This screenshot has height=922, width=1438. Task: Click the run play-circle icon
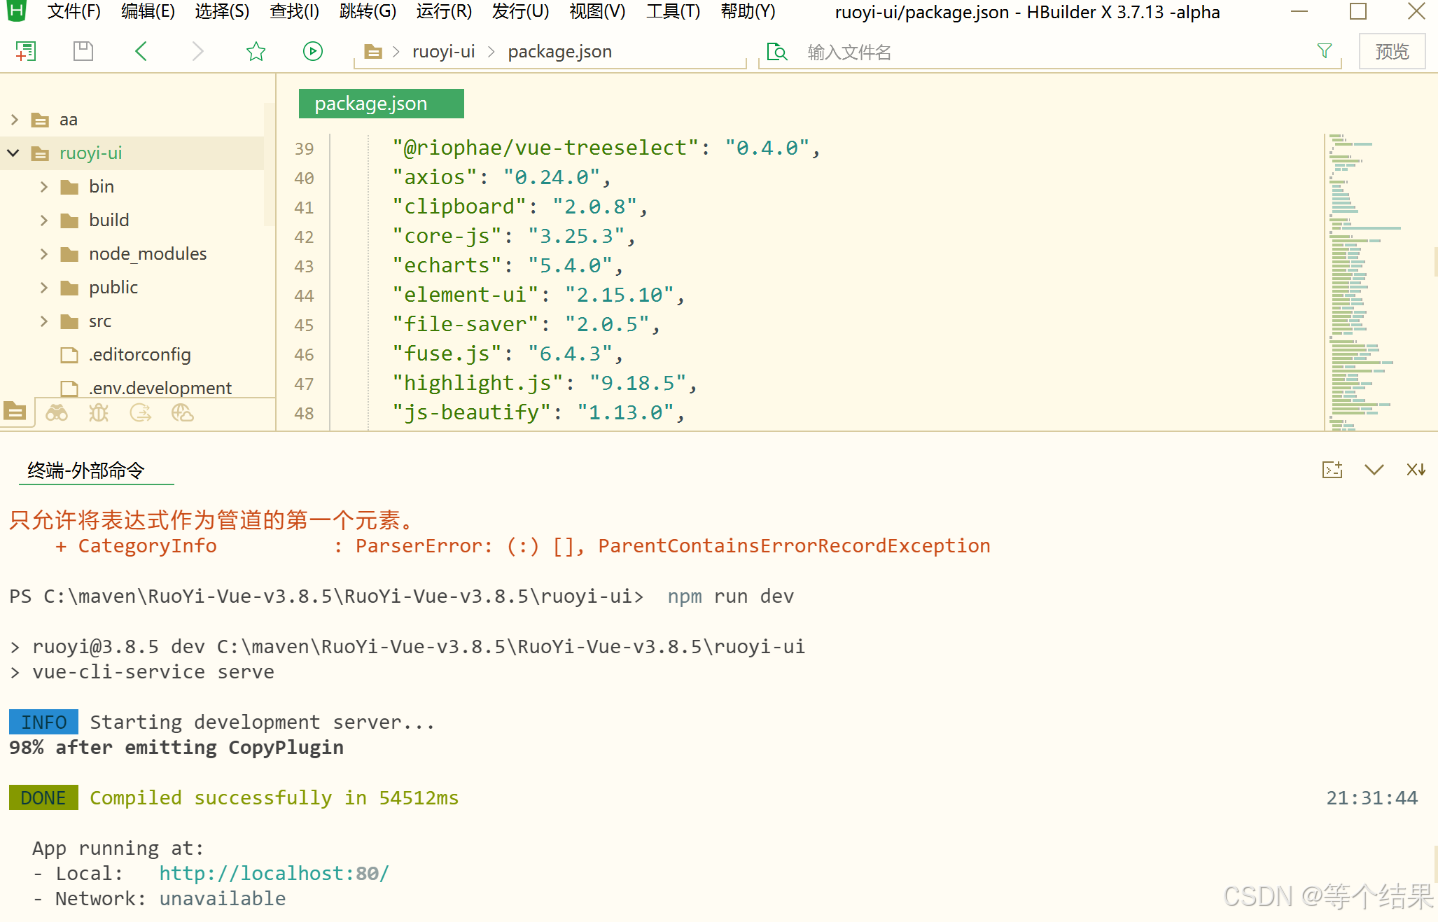[x=313, y=51]
